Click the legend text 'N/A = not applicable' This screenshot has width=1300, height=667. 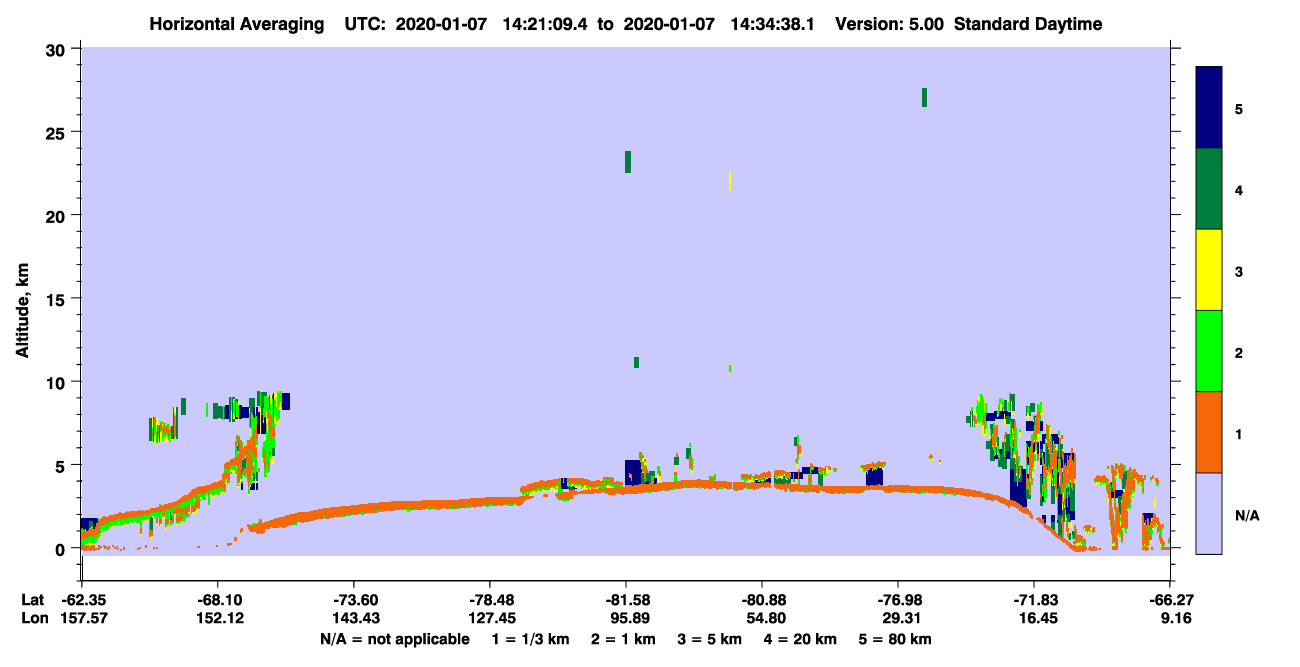coord(394,639)
